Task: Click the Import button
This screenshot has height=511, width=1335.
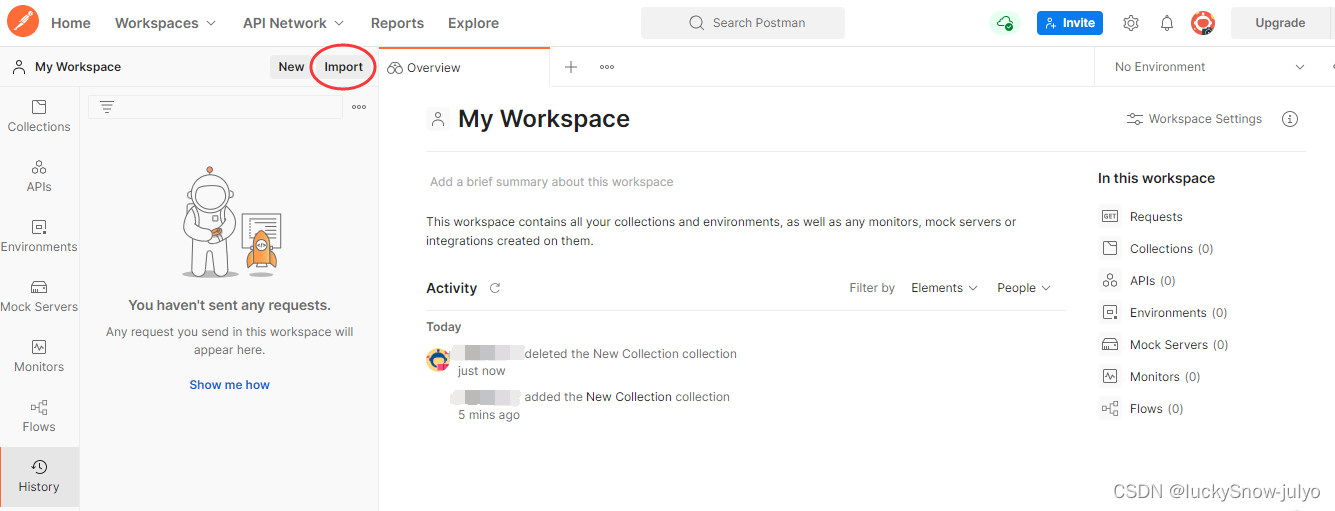Action: click(343, 67)
